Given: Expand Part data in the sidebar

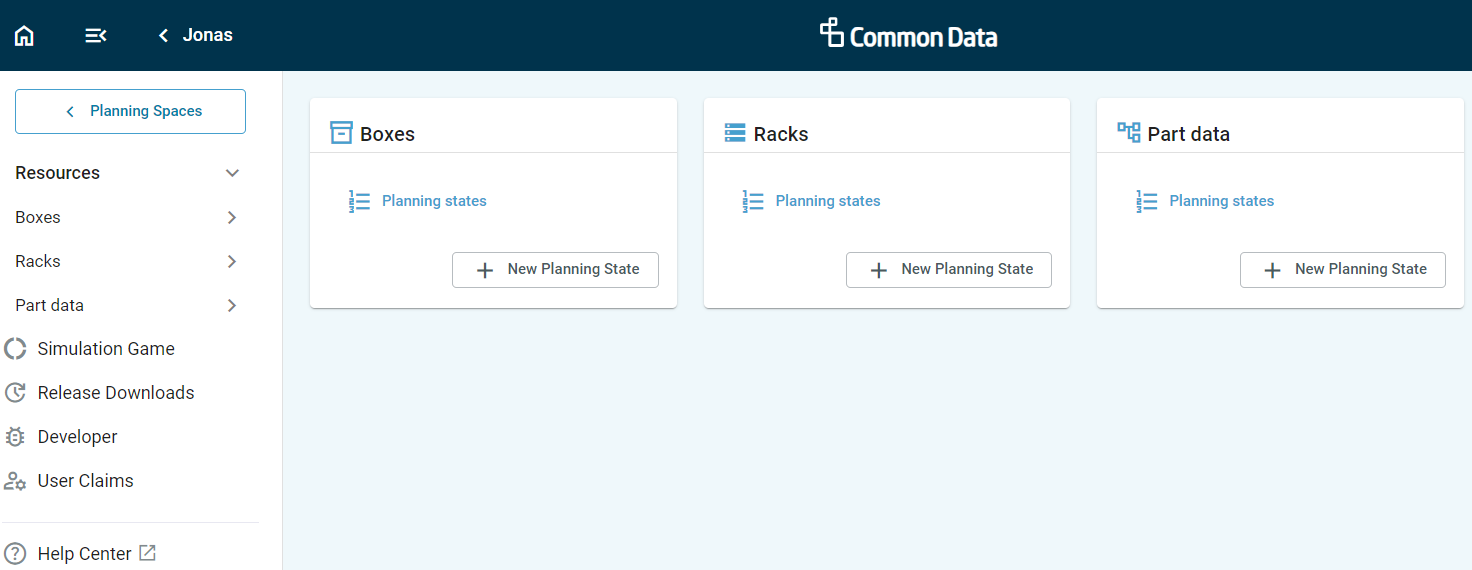Looking at the screenshot, I should [x=232, y=305].
